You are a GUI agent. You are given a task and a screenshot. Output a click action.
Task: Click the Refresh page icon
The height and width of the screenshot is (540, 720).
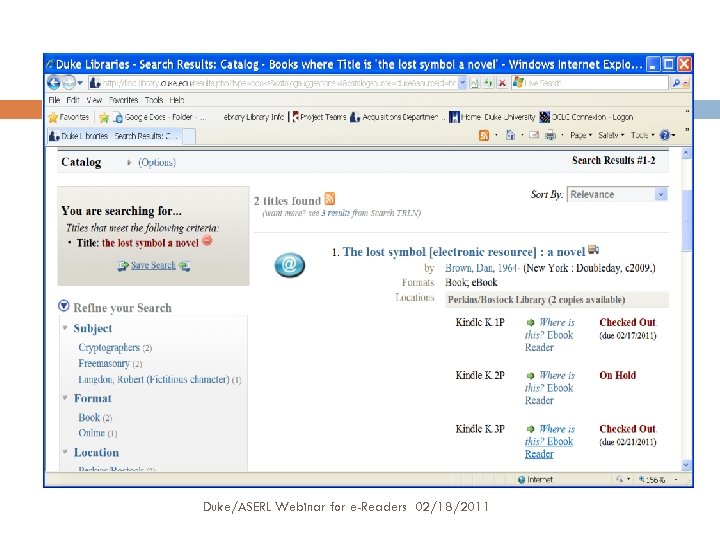489,83
